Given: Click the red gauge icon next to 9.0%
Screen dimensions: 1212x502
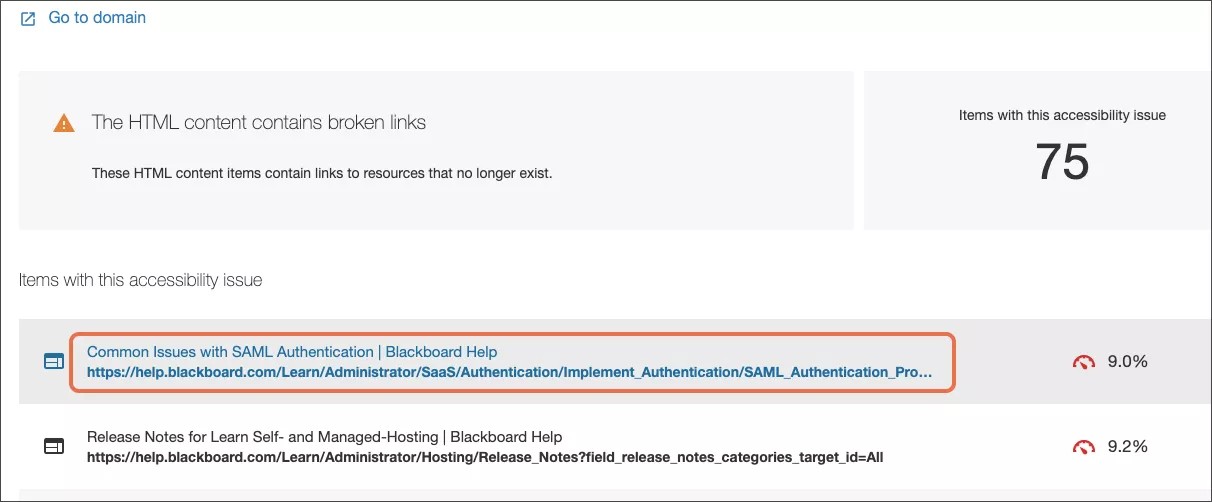Looking at the screenshot, I should (1083, 362).
